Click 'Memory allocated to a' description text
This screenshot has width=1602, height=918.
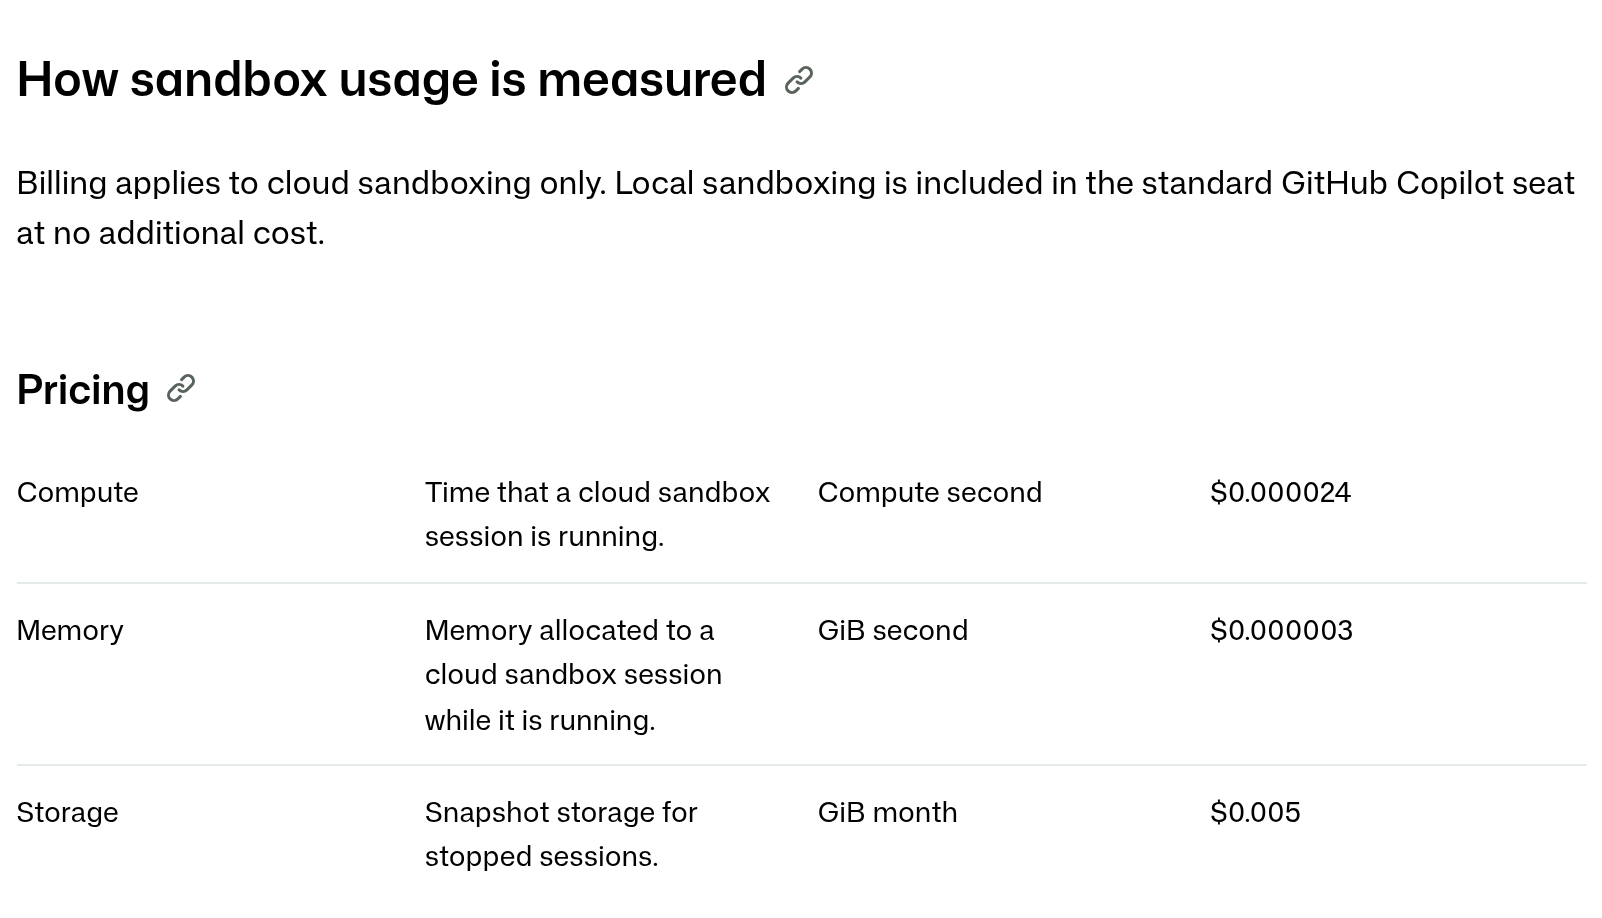point(569,630)
